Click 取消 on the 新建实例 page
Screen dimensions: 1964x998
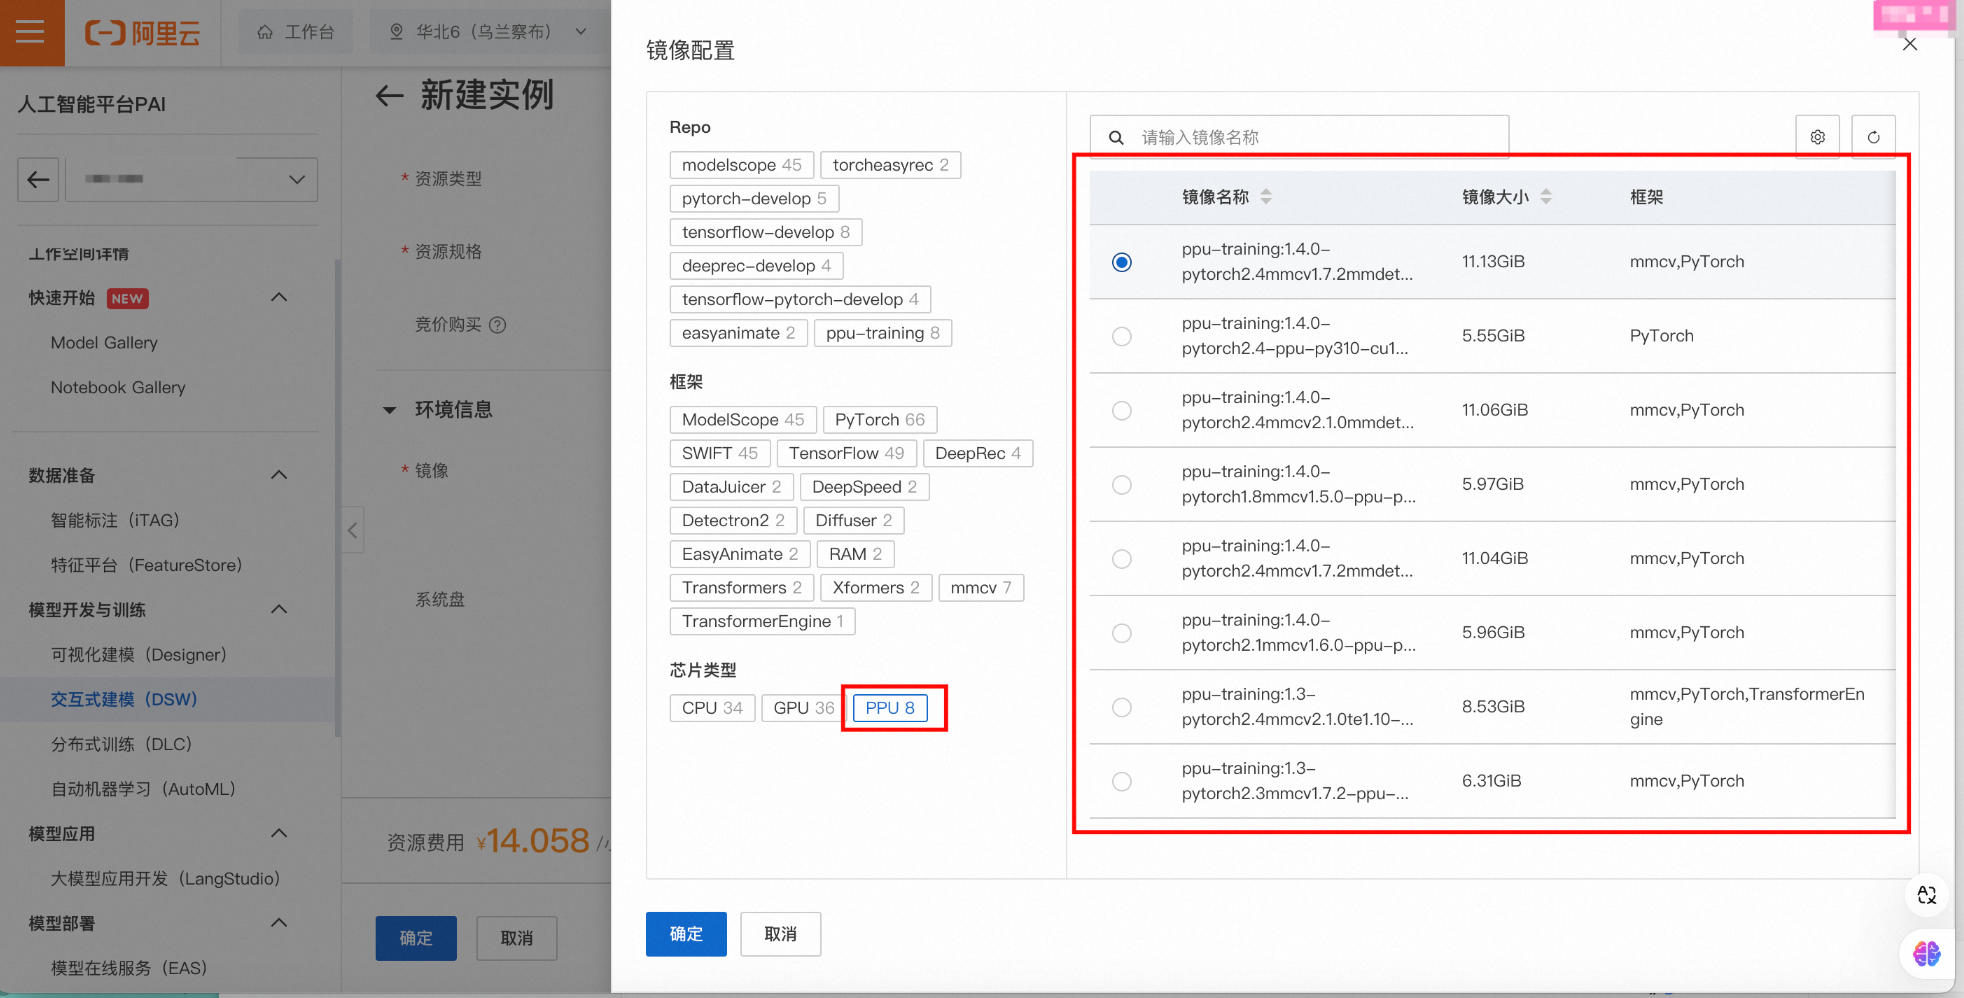pos(517,938)
